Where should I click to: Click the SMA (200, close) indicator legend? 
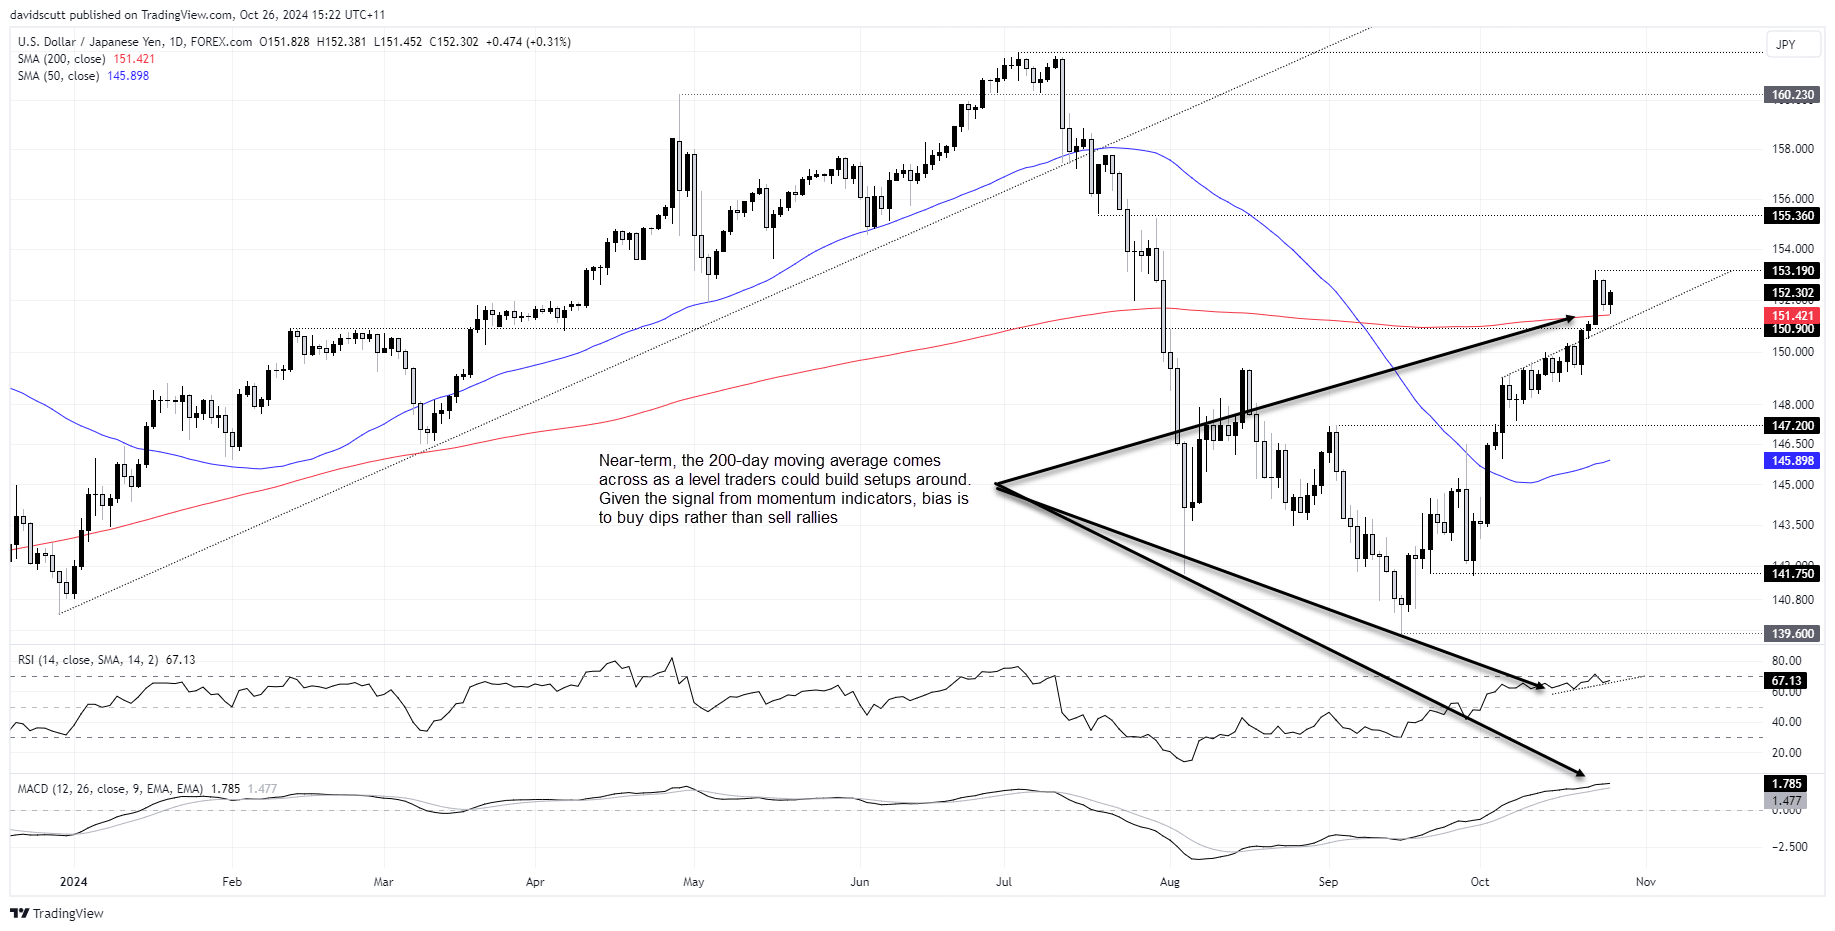(x=86, y=59)
